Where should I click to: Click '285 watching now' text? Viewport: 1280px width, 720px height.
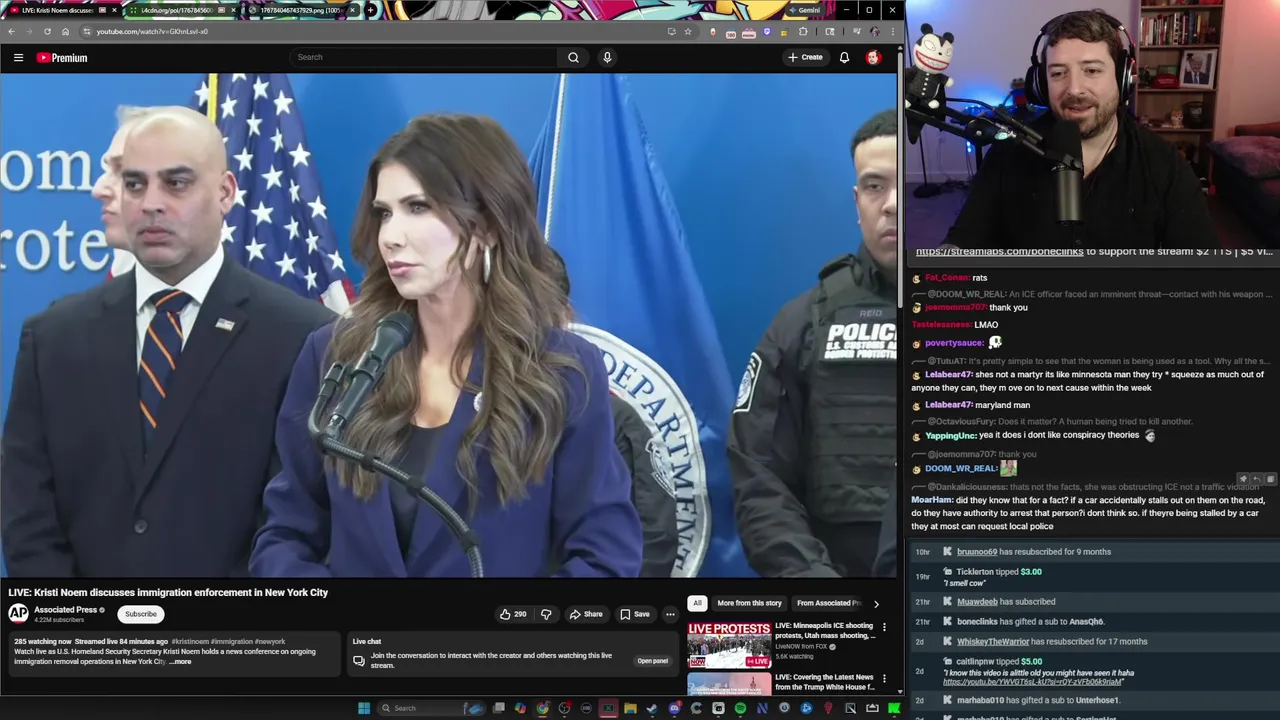click(x=43, y=642)
